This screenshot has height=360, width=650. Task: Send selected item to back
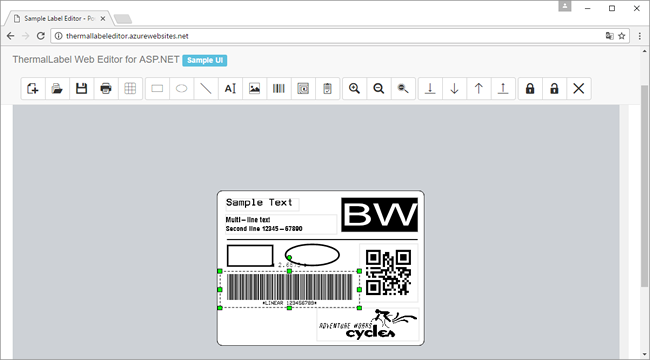[430, 88]
